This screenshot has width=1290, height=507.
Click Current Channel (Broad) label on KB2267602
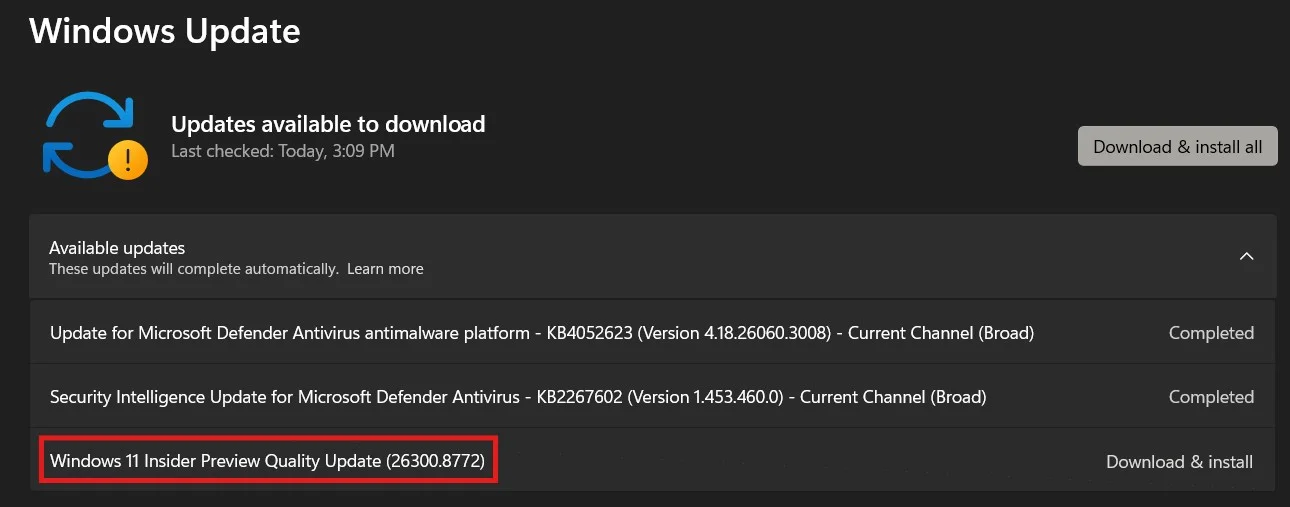(894, 397)
